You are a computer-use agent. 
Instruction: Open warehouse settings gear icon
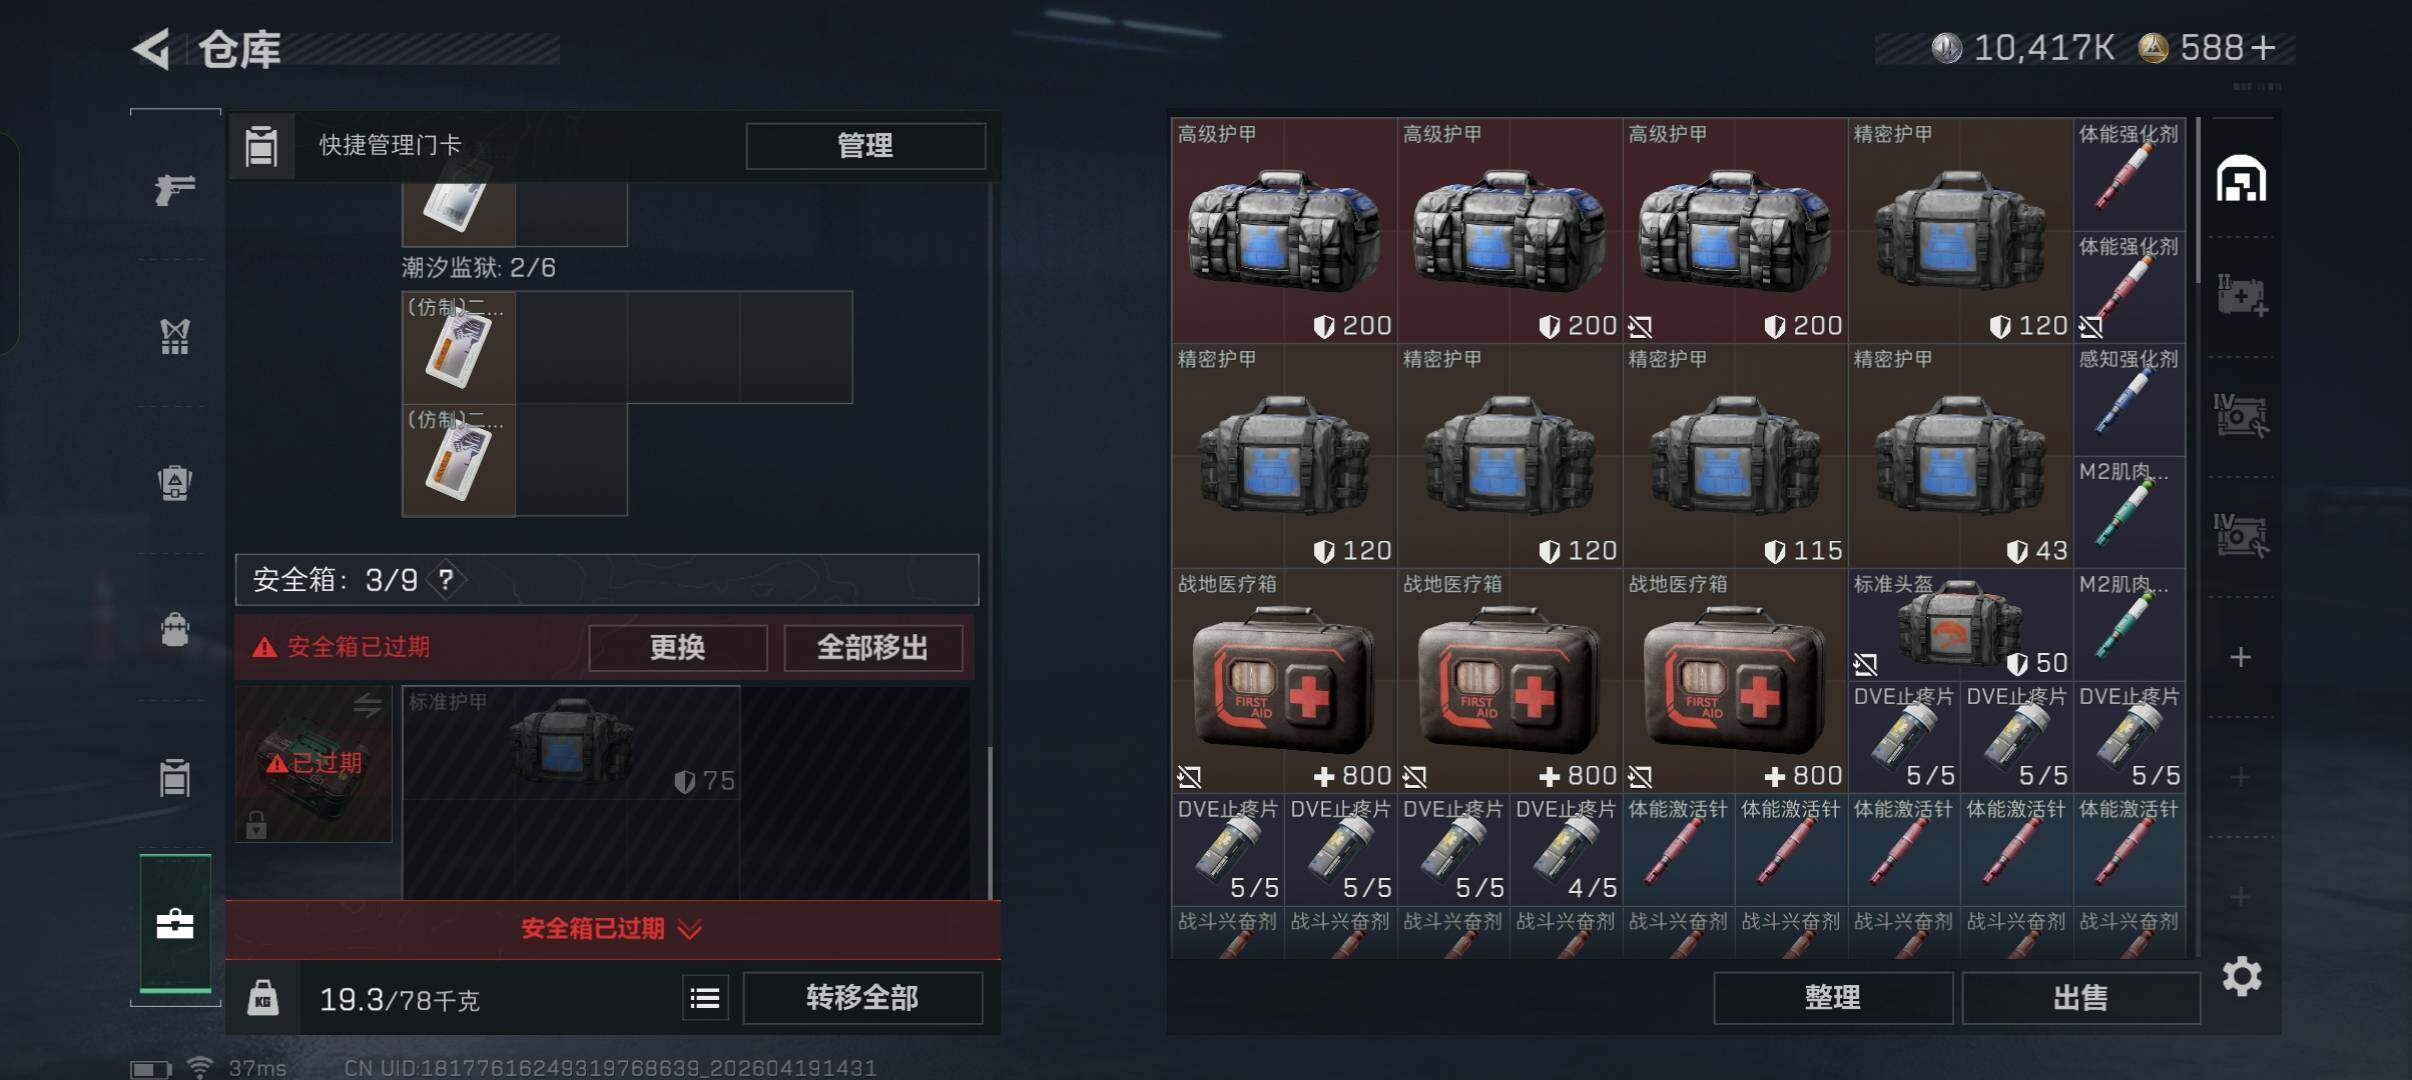coord(2241,975)
